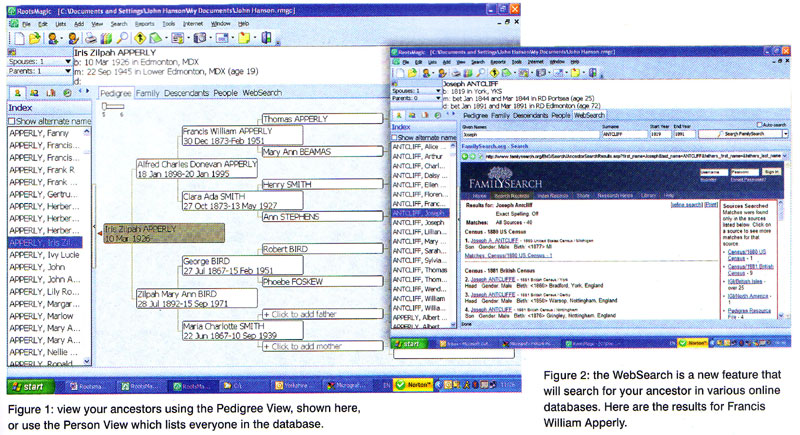Switch to People tab in left window
Image resolution: width=800 pixels, height=435 pixels.
[x=226, y=93]
